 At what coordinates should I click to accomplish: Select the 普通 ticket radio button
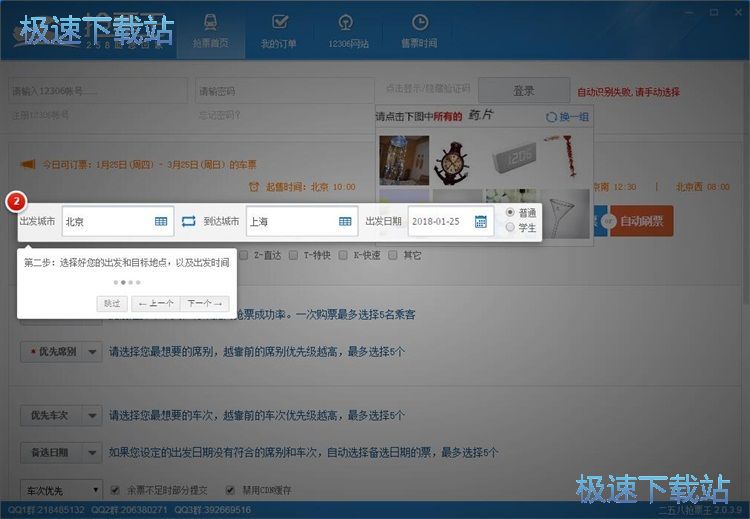pyautogui.click(x=510, y=212)
